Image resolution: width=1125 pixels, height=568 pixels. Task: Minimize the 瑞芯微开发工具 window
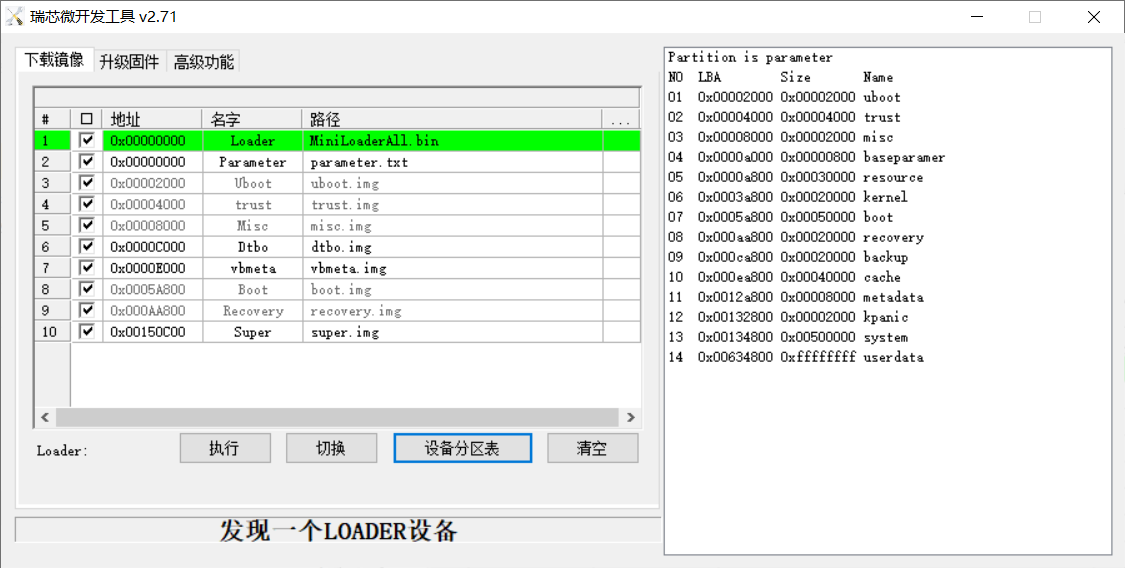(976, 16)
